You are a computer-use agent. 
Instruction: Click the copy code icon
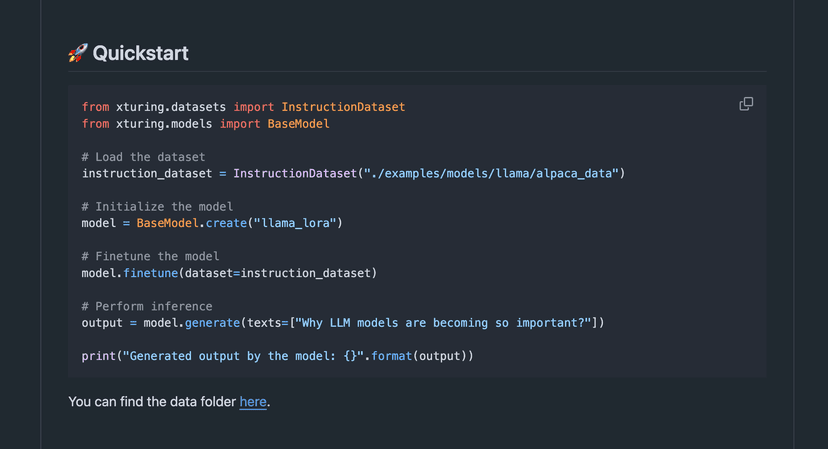click(746, 104)
